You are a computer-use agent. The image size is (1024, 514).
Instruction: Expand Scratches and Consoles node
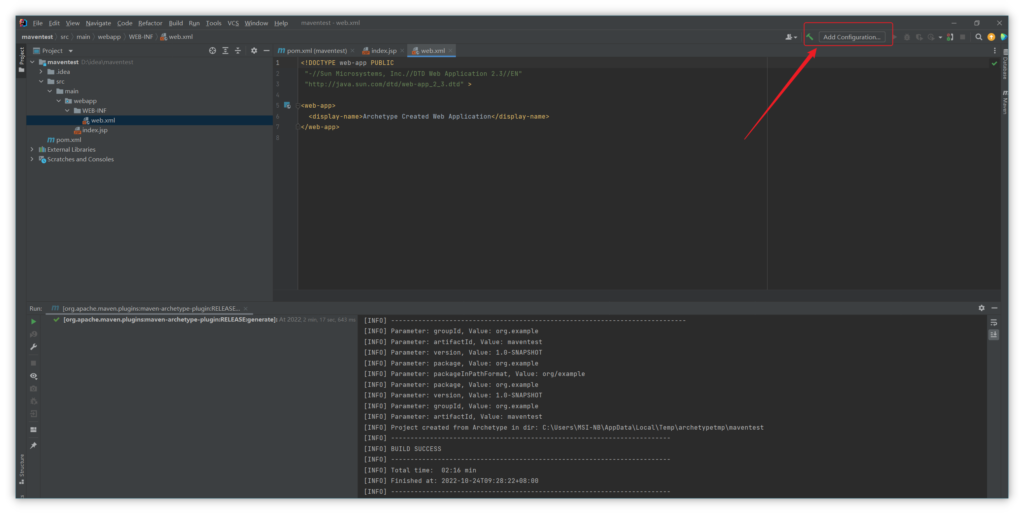pos(32,159)
